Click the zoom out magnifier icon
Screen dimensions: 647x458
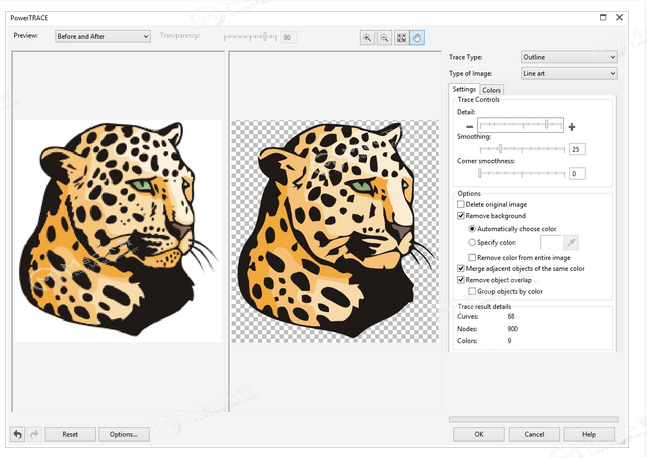[x=384, y=37]
